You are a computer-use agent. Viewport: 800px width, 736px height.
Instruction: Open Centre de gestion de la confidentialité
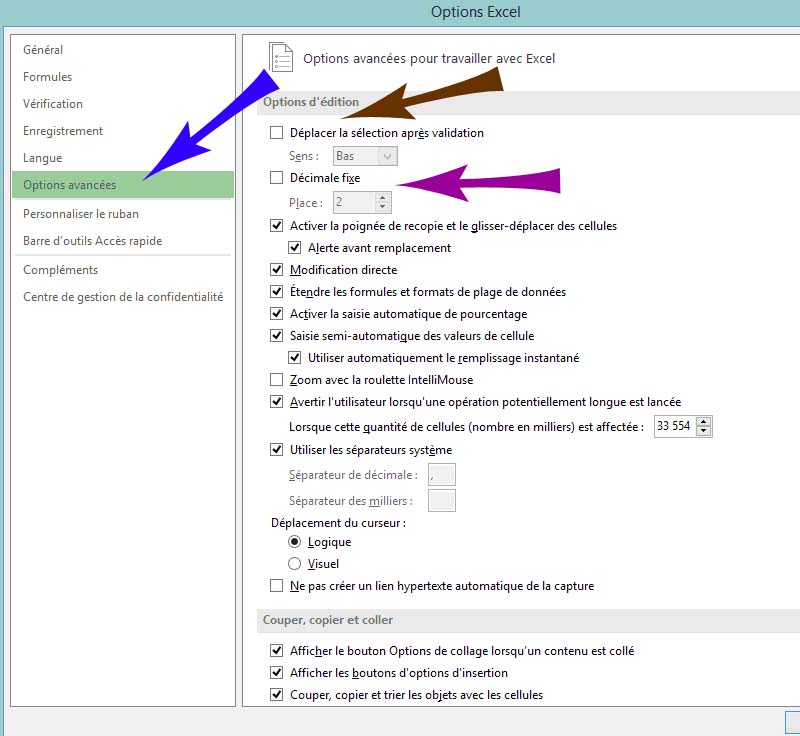point(123,297)
